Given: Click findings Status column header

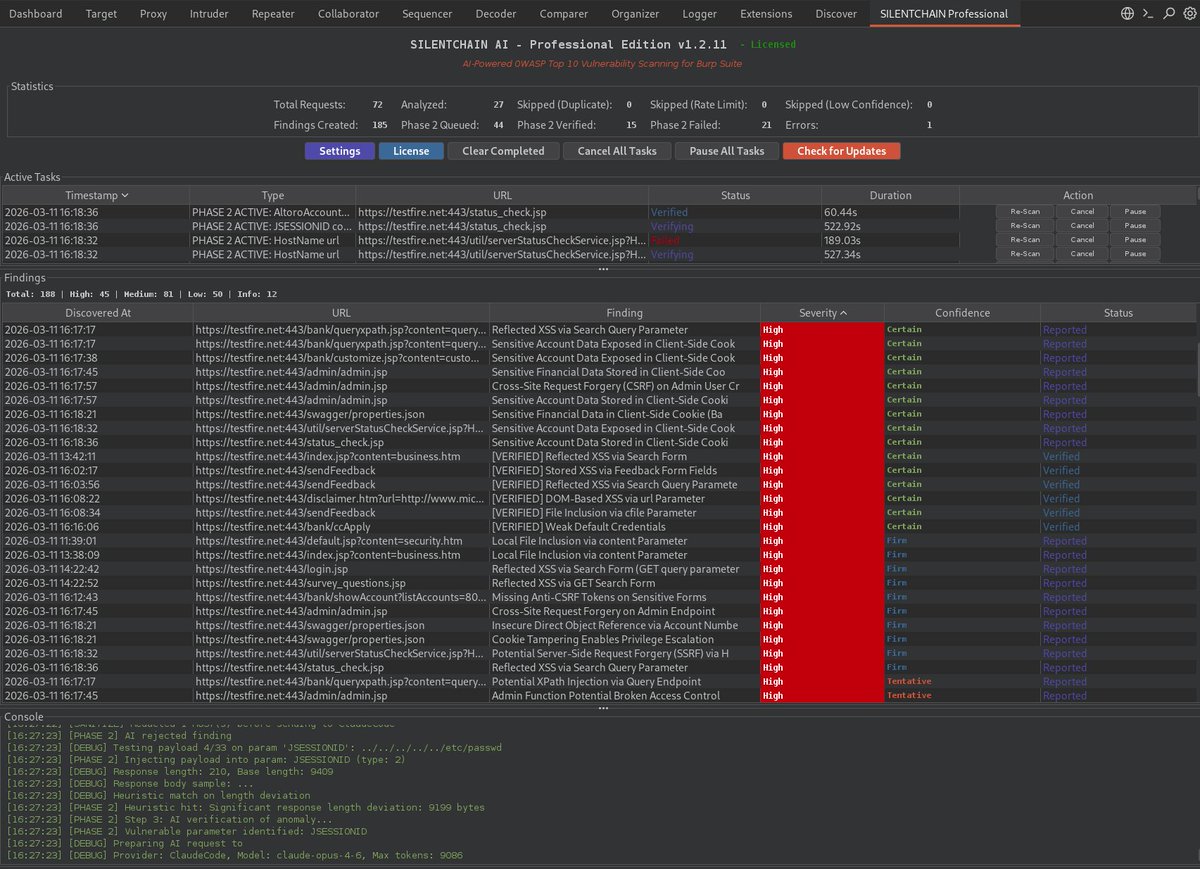Looking at the screenshot, I should coord(1118,313).
